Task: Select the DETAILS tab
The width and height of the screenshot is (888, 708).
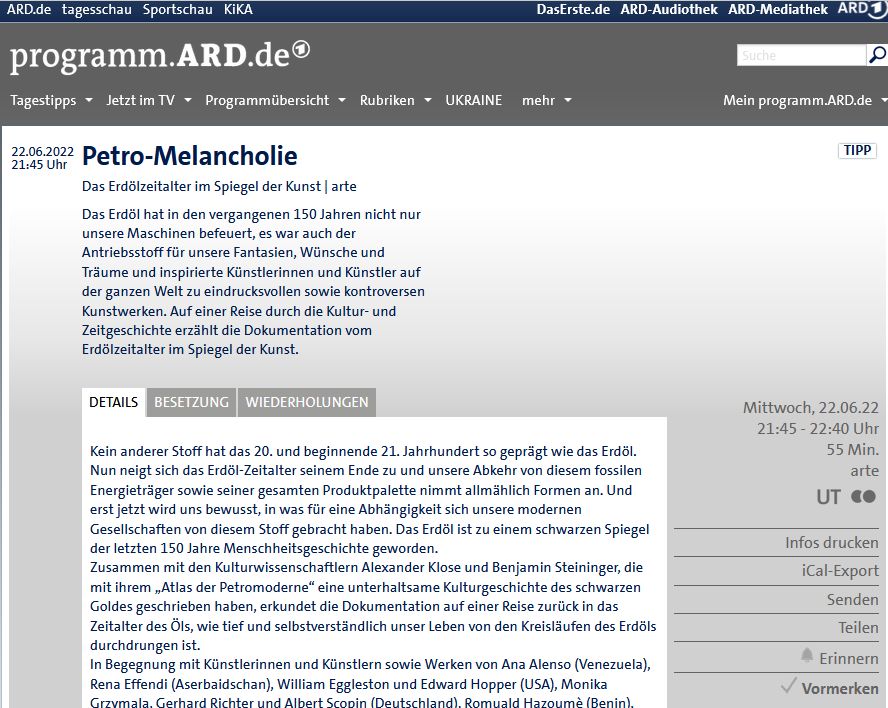Action: click(x=114, y=402)
